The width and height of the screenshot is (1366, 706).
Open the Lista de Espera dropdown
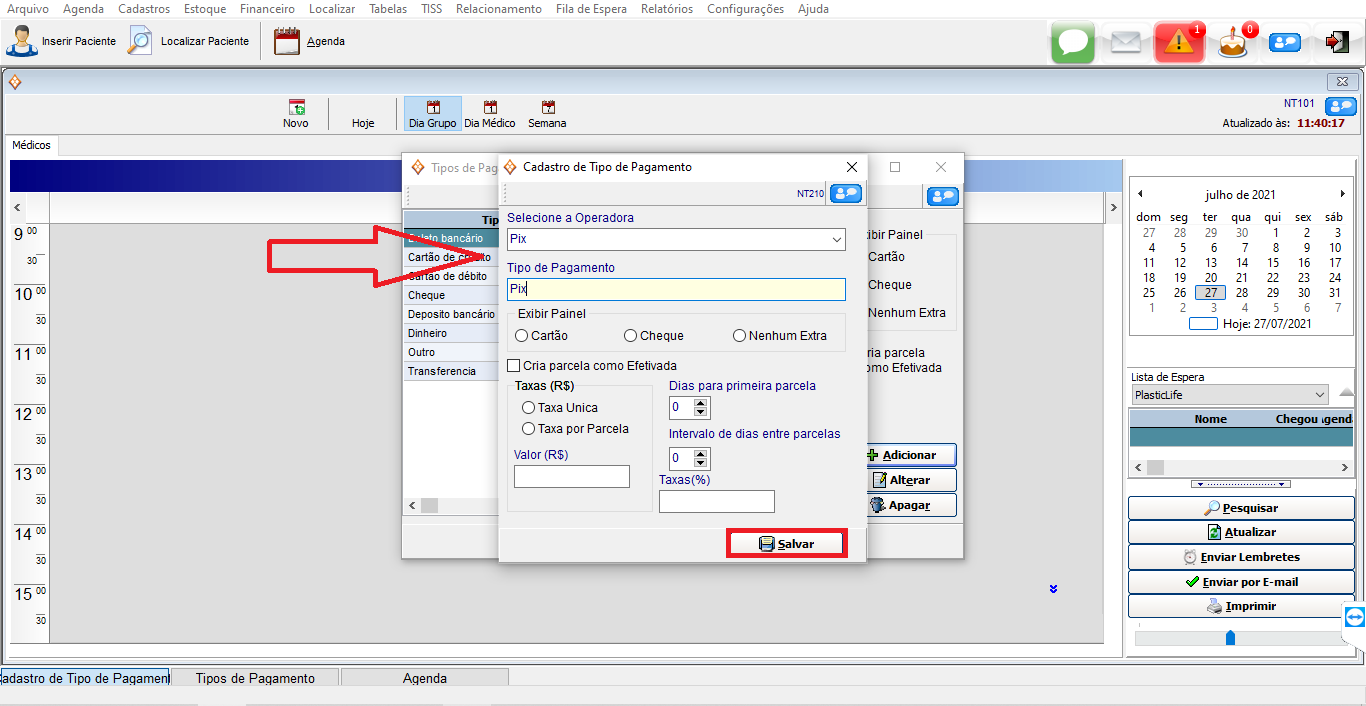click(x=1320, y=395)
